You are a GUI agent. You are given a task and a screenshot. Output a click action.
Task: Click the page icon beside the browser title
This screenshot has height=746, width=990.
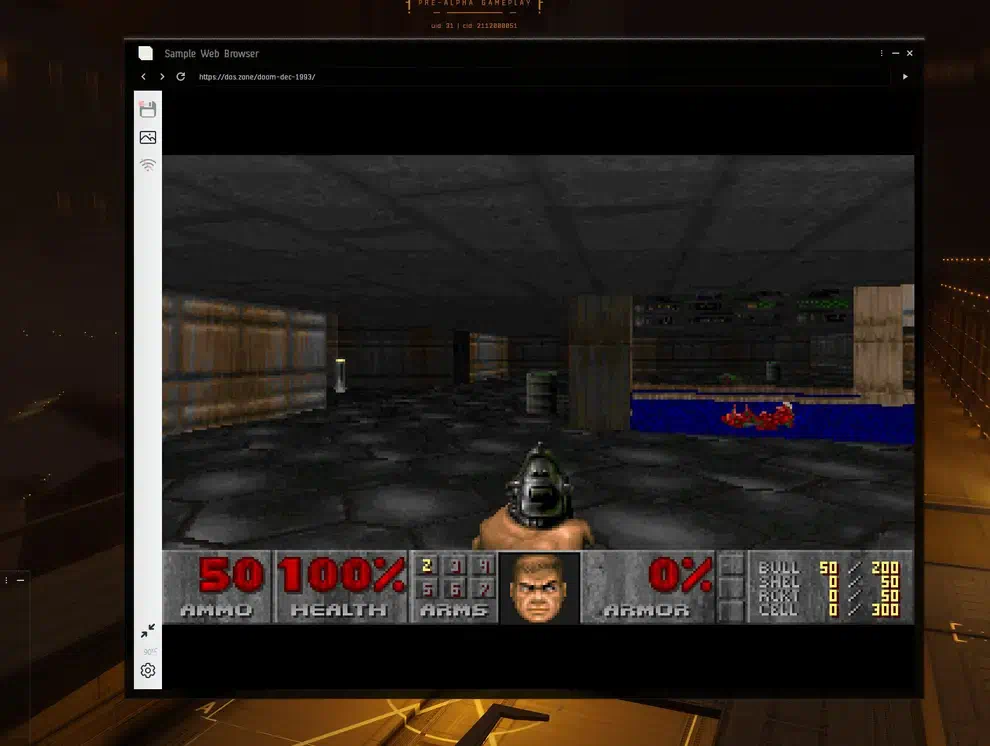coord(146,53)
